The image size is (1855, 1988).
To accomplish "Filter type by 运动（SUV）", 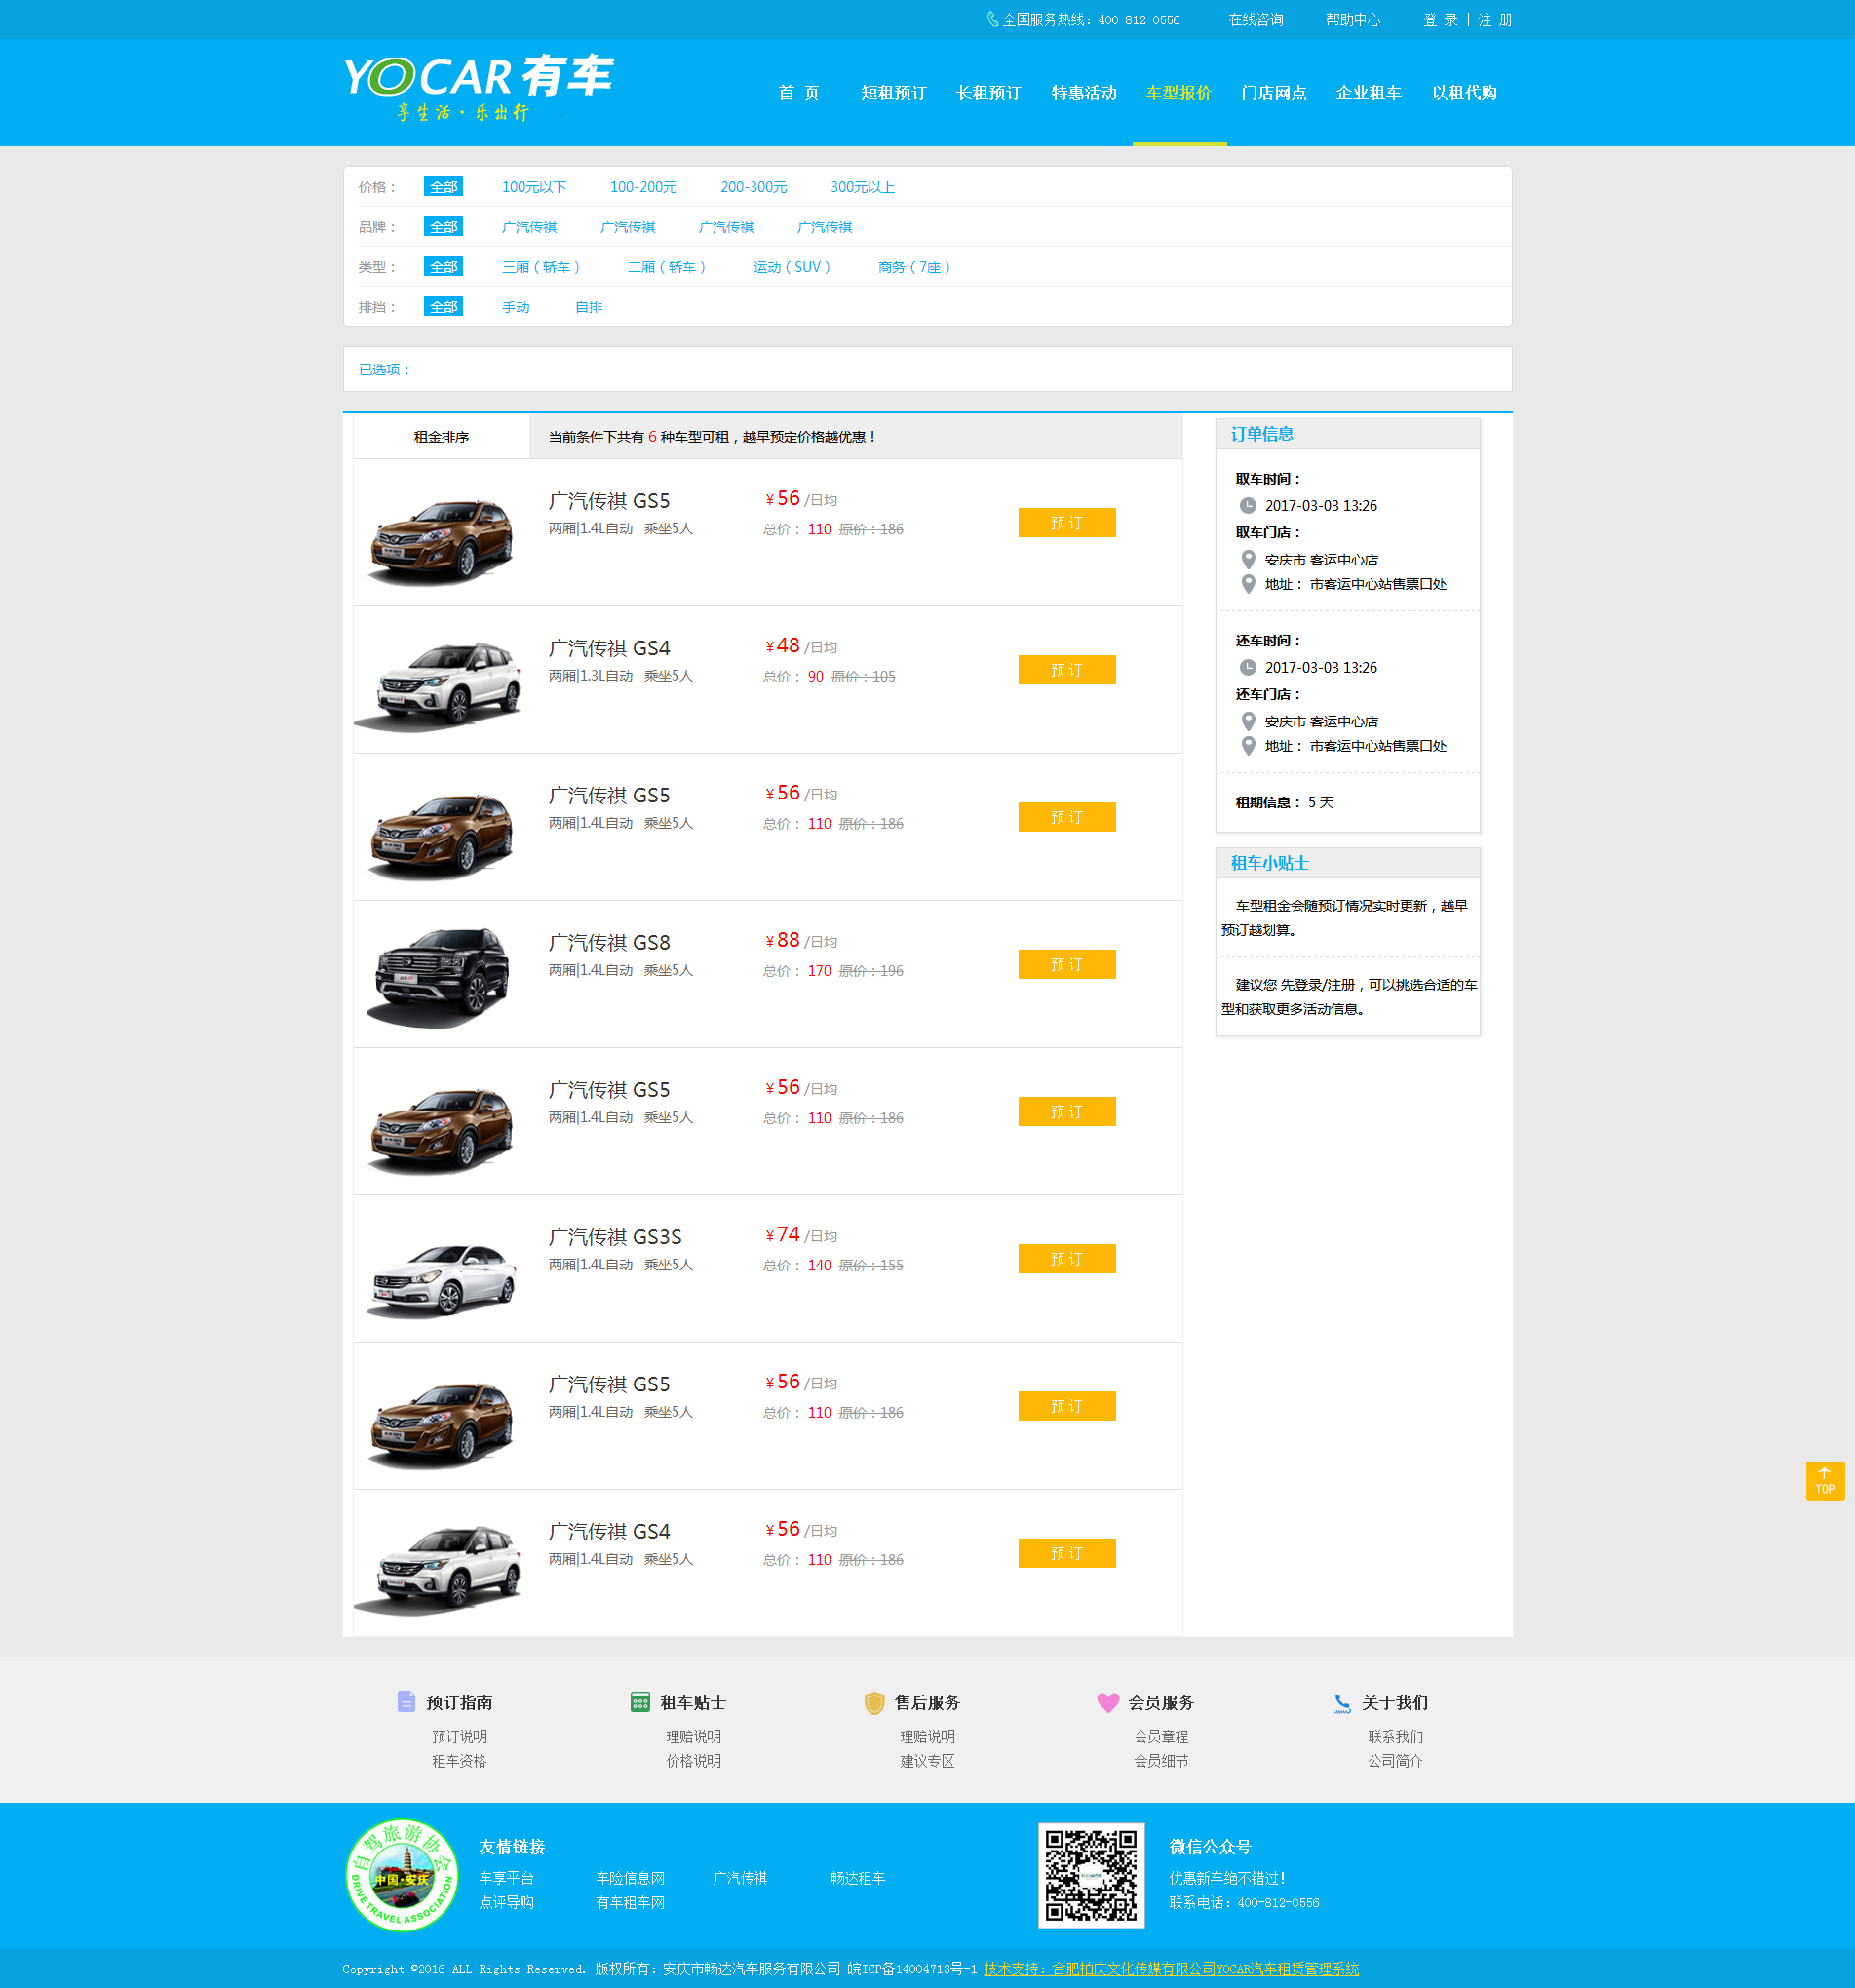I will pos(792,267).
